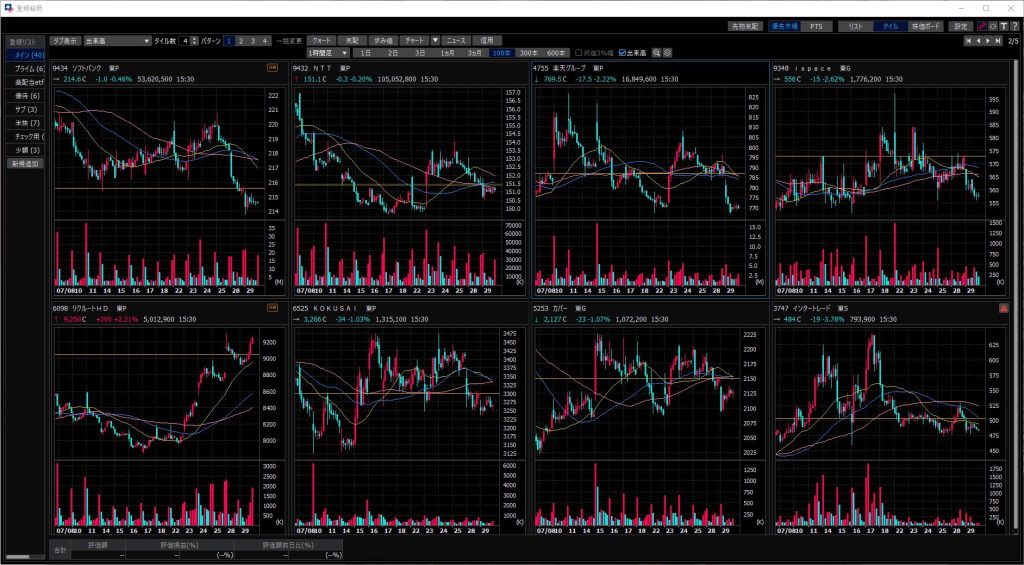Select layout pattern 2
The width and height of the screenshot is (1024, 565).
(x=241, y=41)
